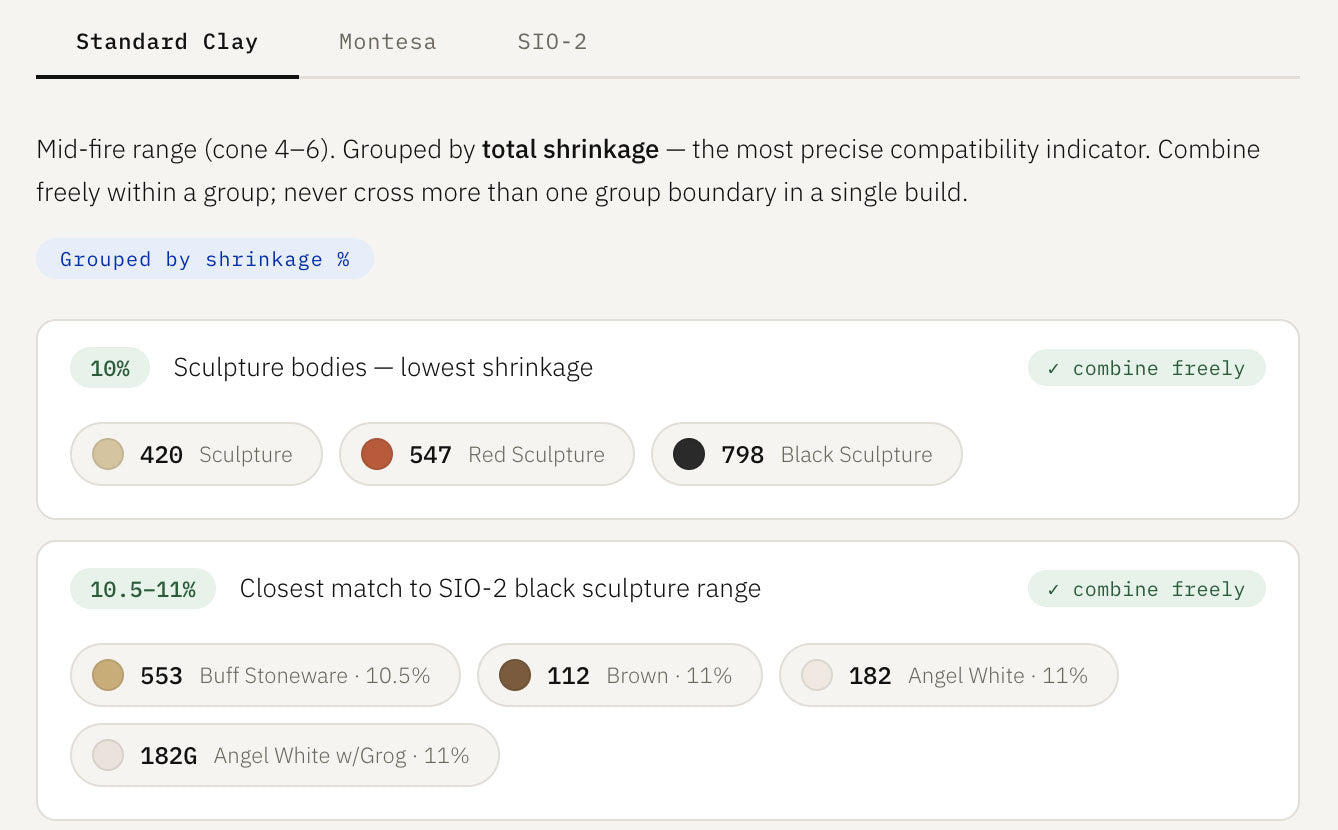Select the 112 Brown color circle
The width and height of the screenshot is (1338, 830).
pyautogui.click(x=514, y=675)
